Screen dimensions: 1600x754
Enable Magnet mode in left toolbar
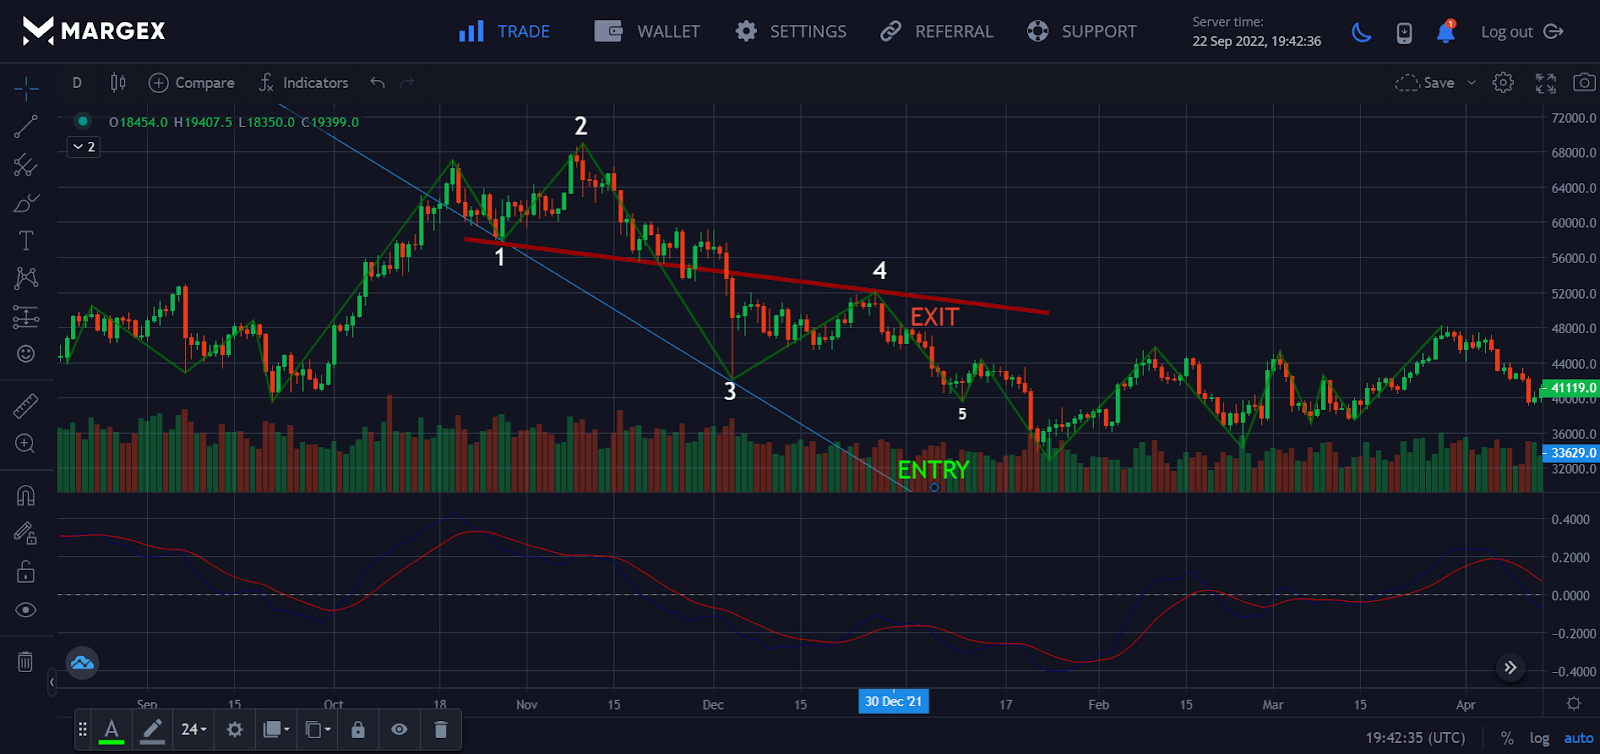pos(26,496)
